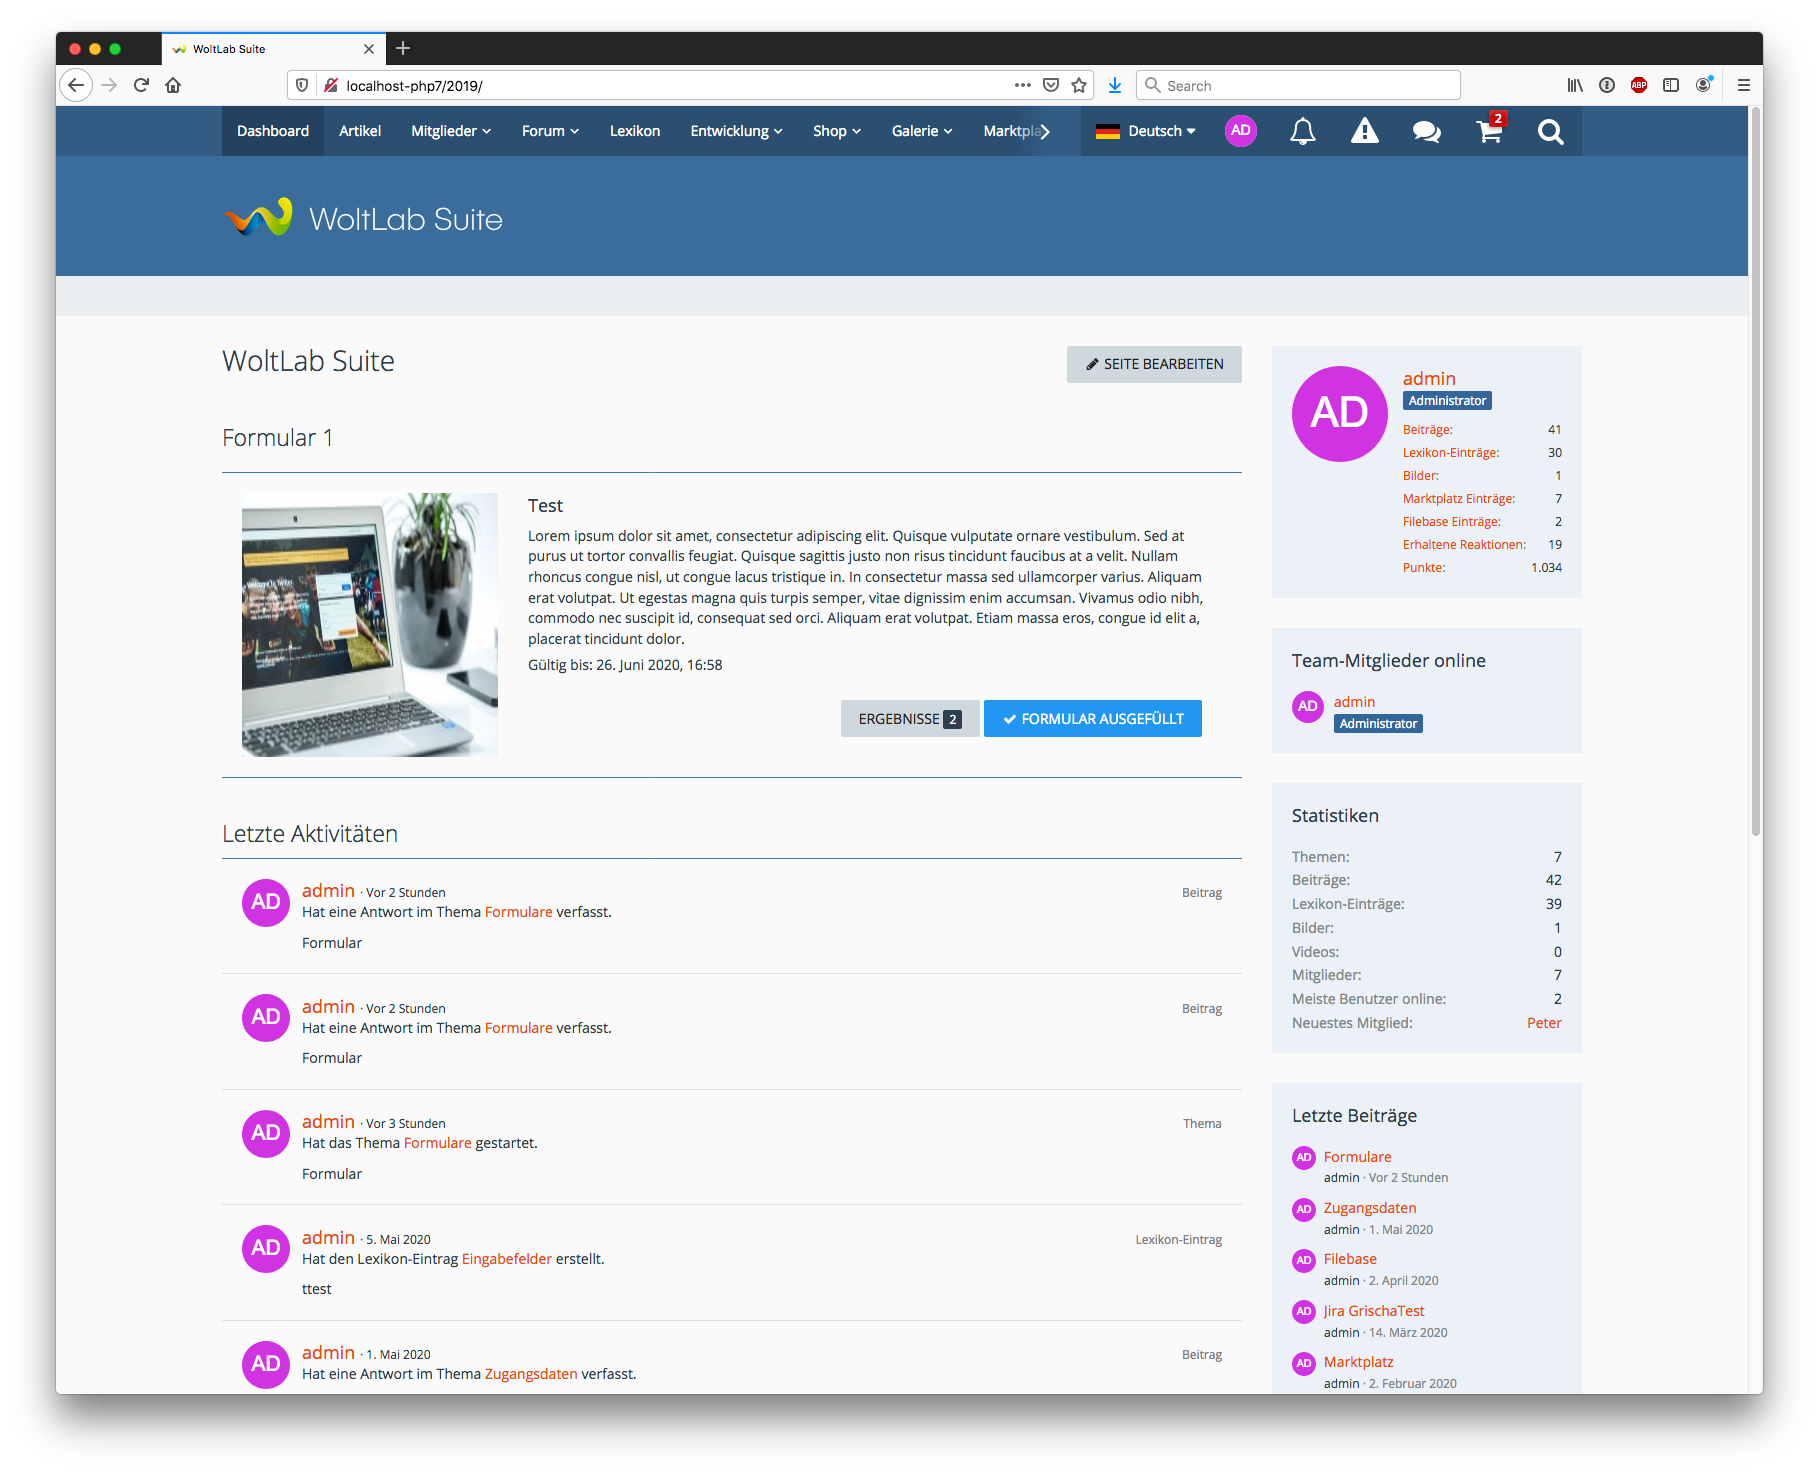Open the Deutsch language selector
The width and height of the screenshot is (1819, 1474).
[1146, 131]
